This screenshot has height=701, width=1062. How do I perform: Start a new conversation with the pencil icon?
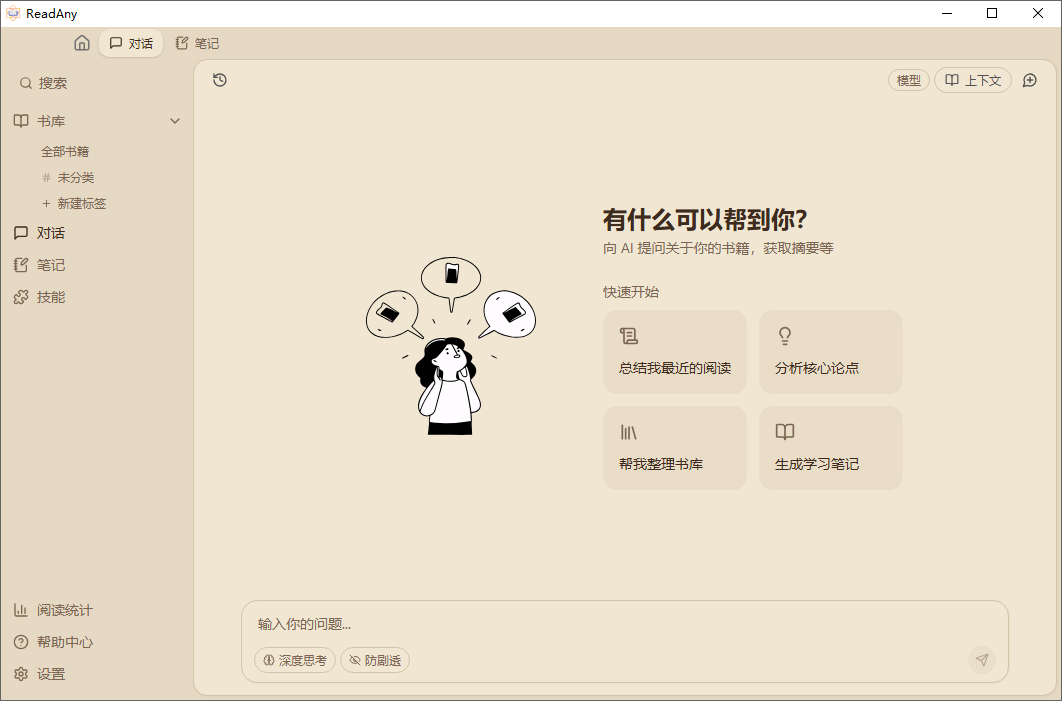(x=1029, y=80)
